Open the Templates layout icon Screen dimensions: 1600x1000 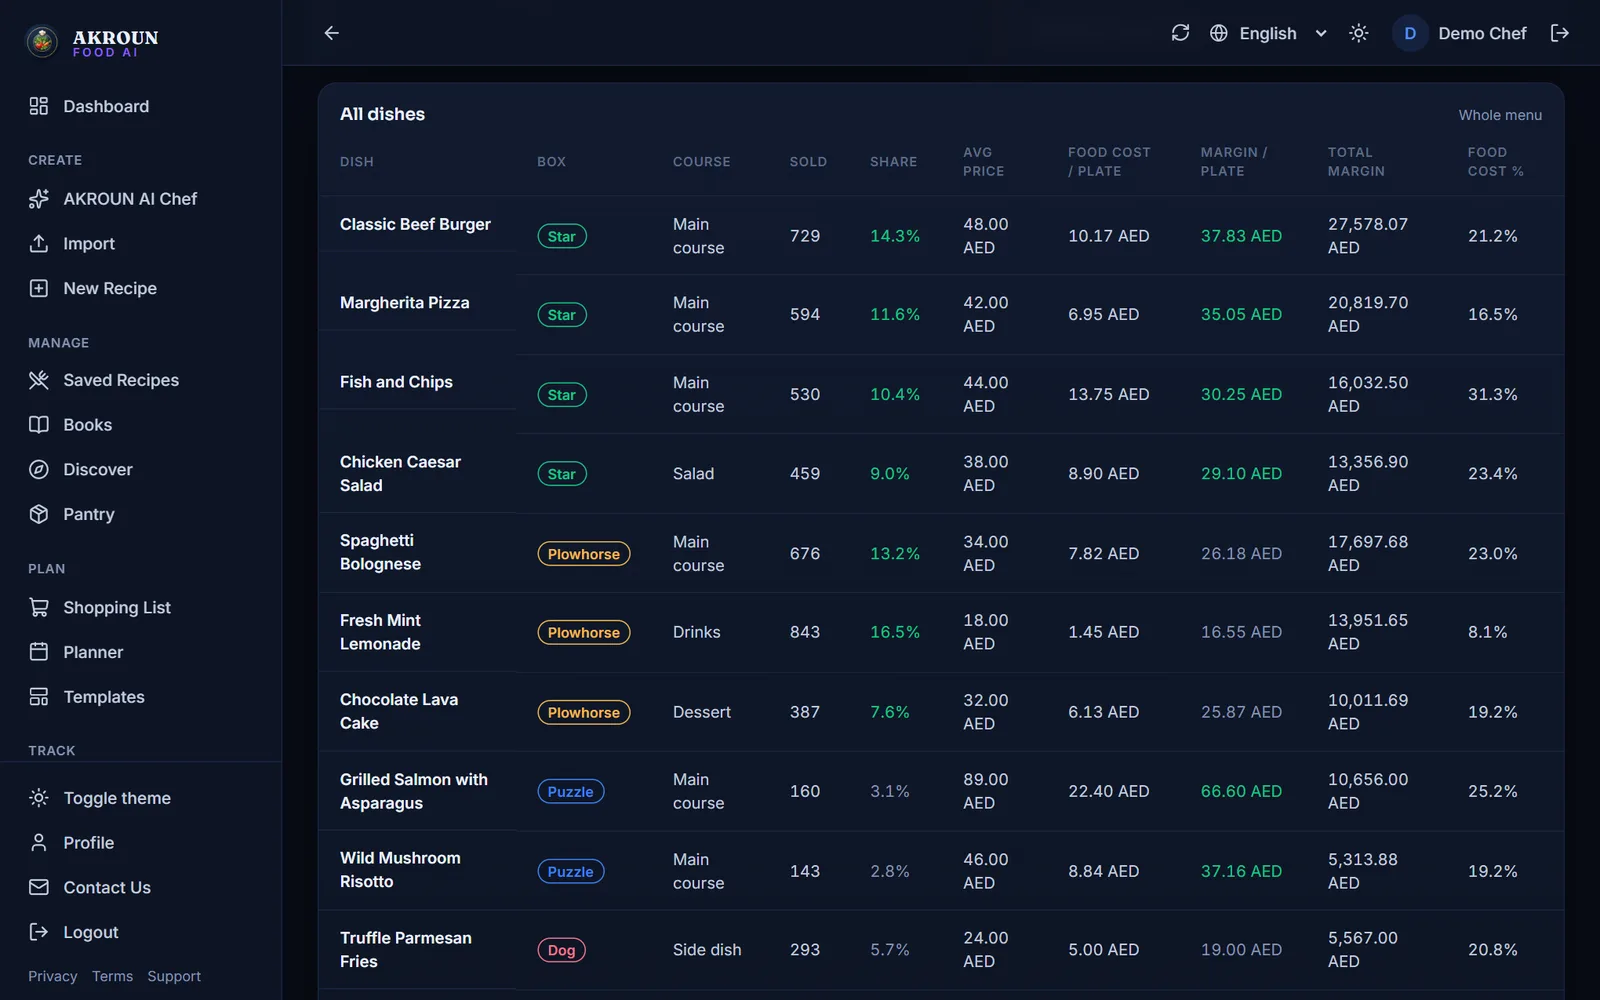coord(39,697)
